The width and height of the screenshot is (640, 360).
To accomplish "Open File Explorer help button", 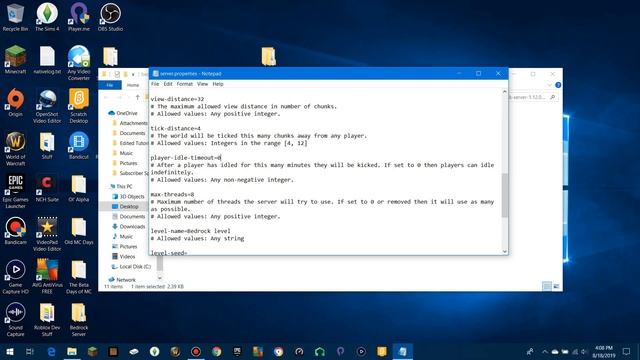I will tap(558, 85).
